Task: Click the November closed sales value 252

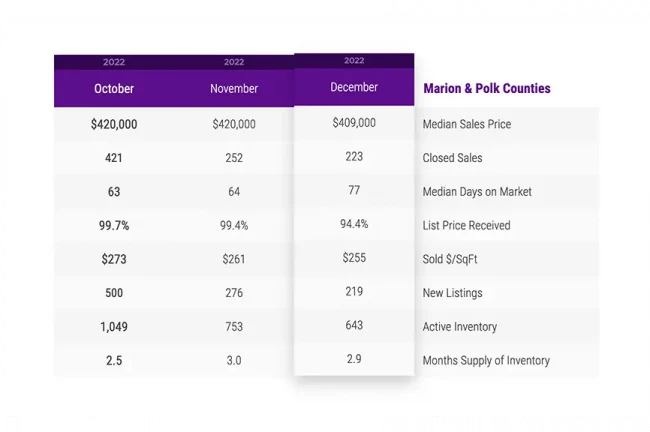Action: tap(234, 158)
